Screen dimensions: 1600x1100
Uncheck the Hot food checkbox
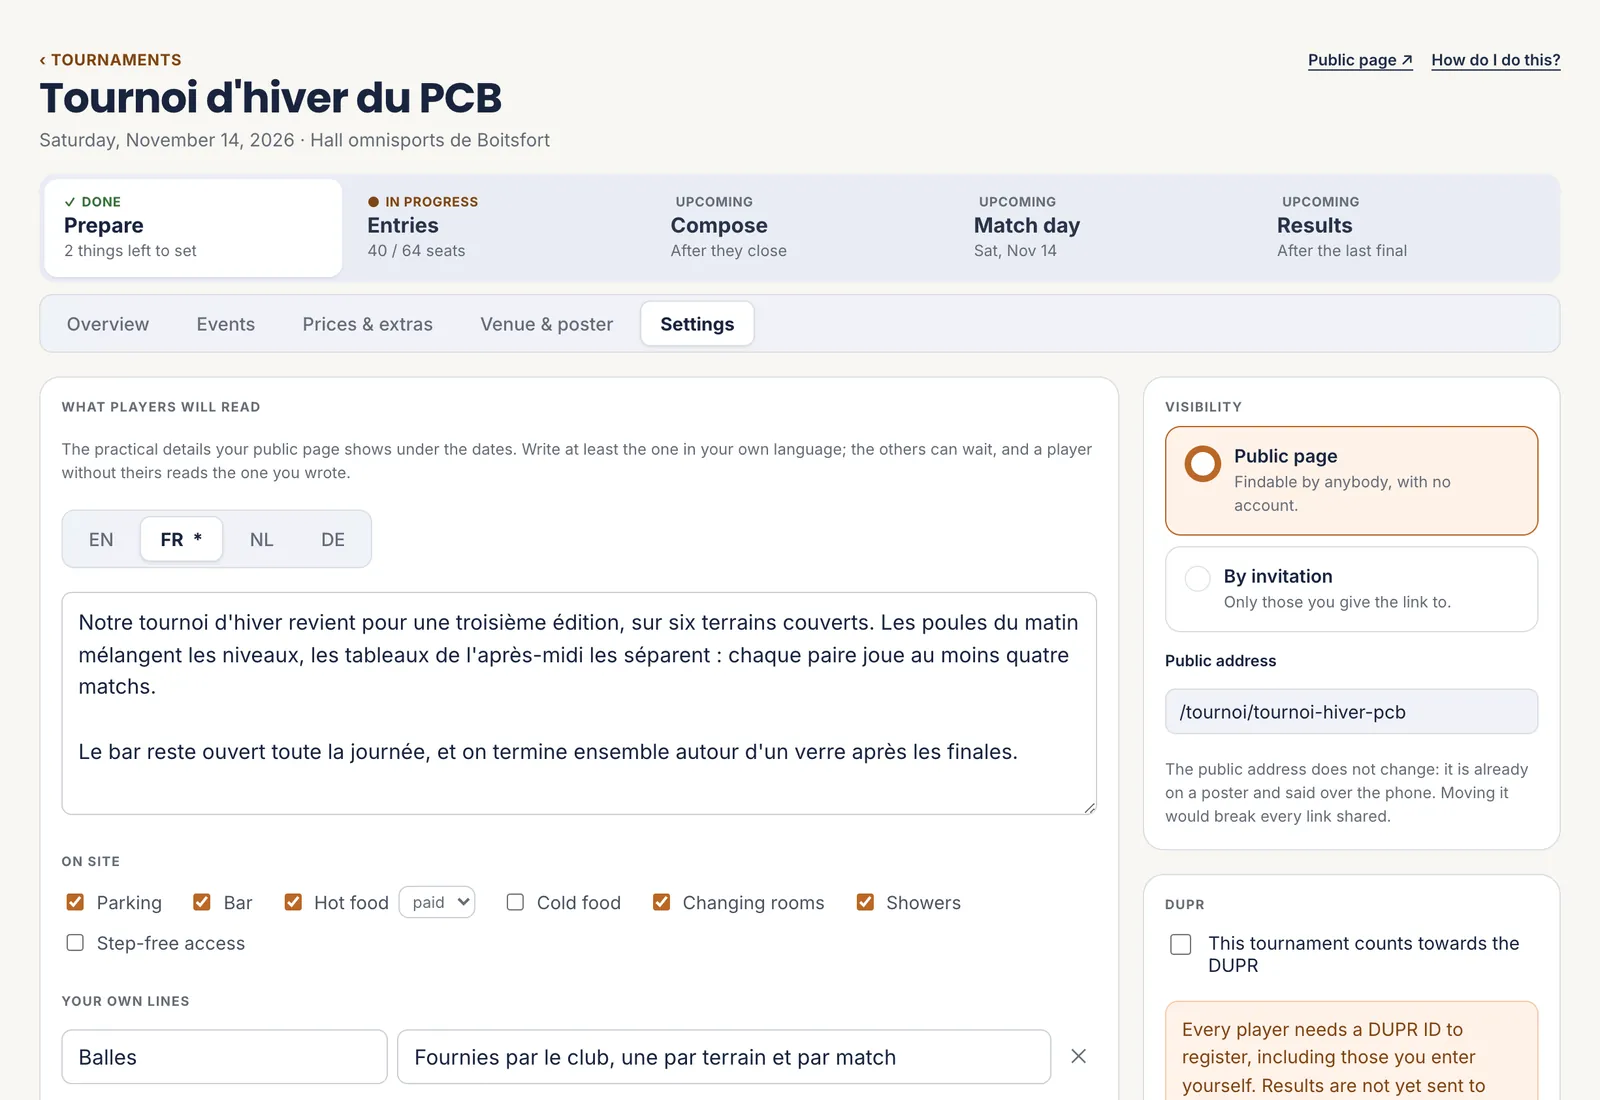coord(293,902)
